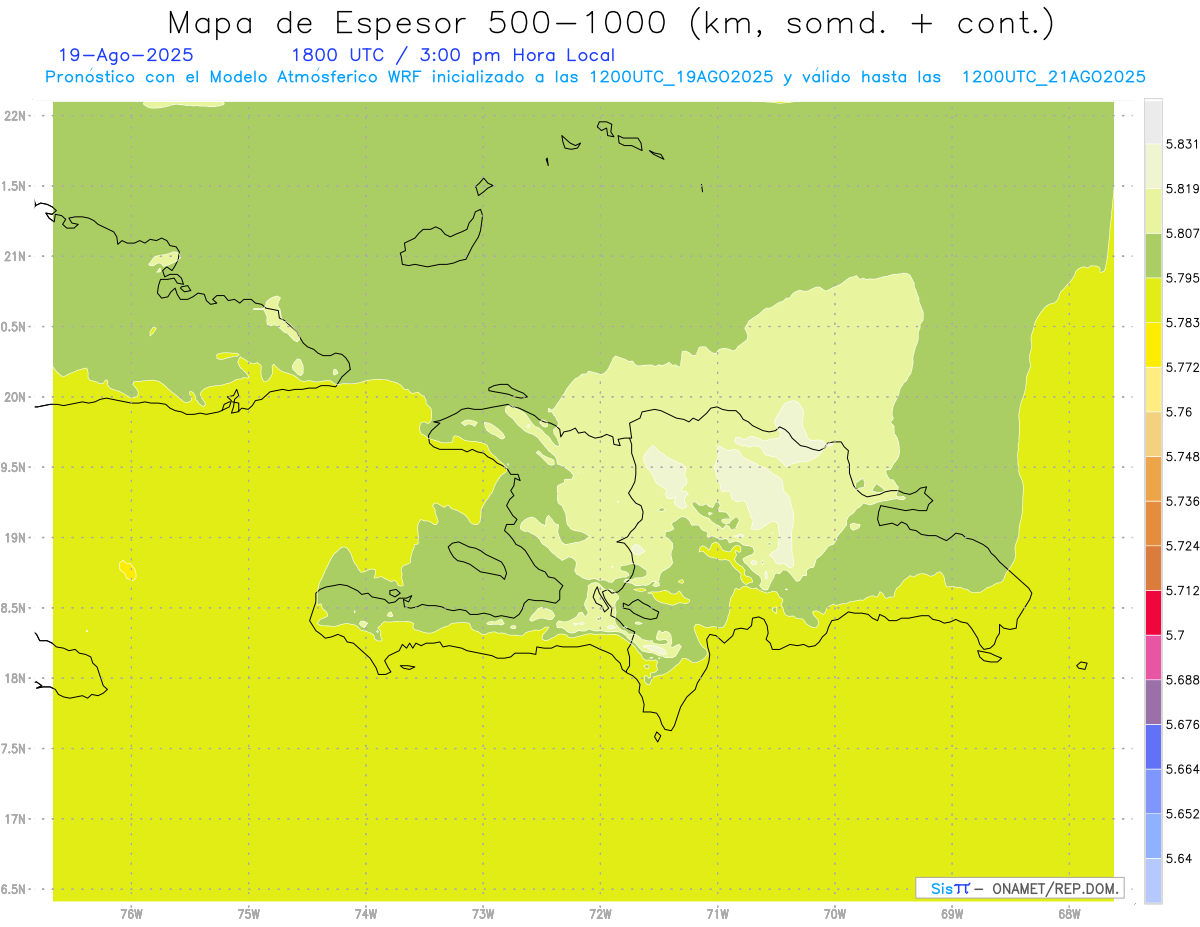Click the bright yellow legend swatch between 5.772 and 5.783
Viewport: 1200px width, 927px height.
tap(1153, 344)
